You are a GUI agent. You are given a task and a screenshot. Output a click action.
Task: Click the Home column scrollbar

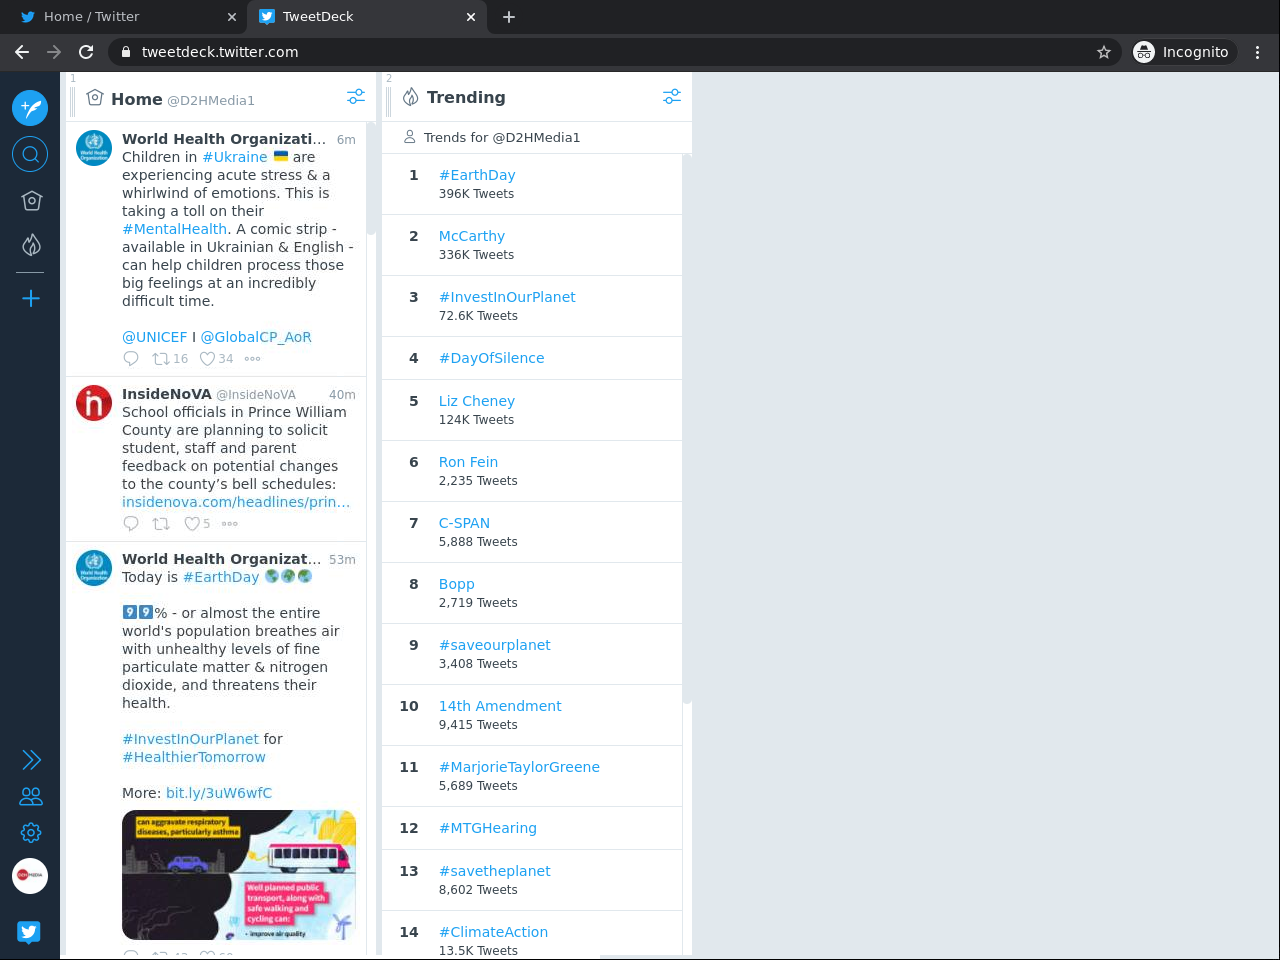tap(371, 178)
